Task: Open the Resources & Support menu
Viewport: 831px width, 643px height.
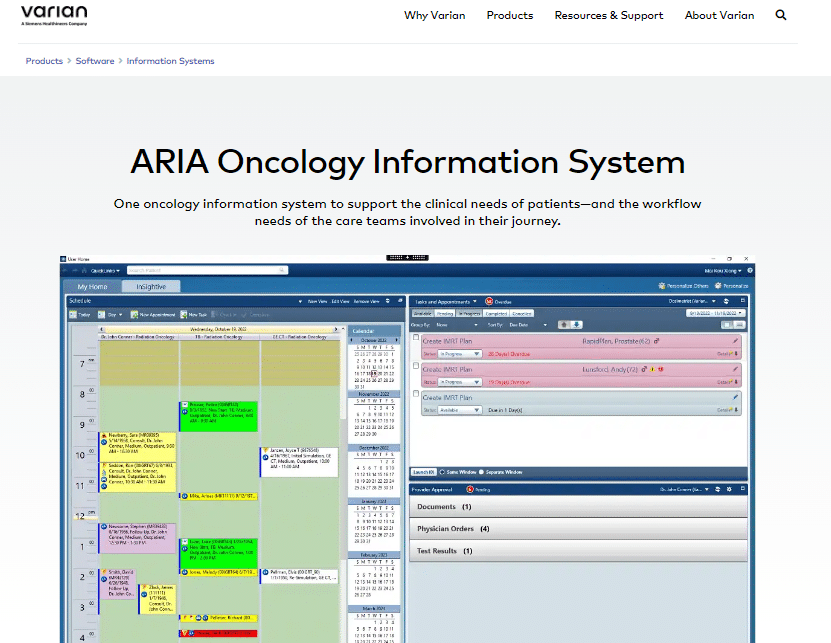Action: click(609, 15)
